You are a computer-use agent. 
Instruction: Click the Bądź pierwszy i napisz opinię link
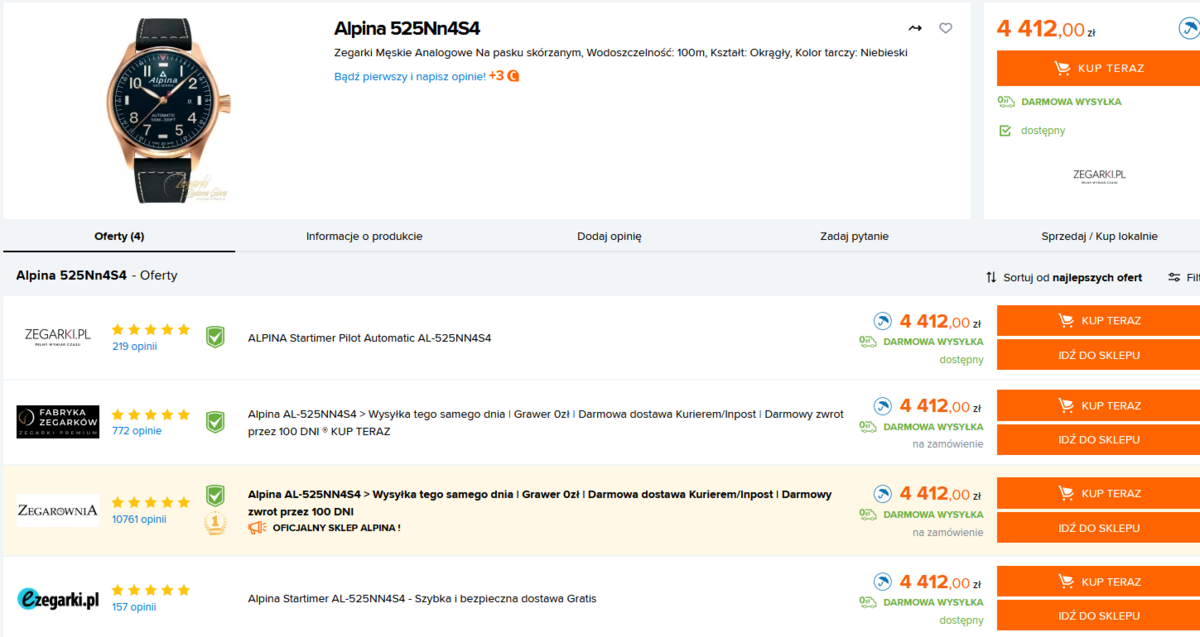coord(410,76)
